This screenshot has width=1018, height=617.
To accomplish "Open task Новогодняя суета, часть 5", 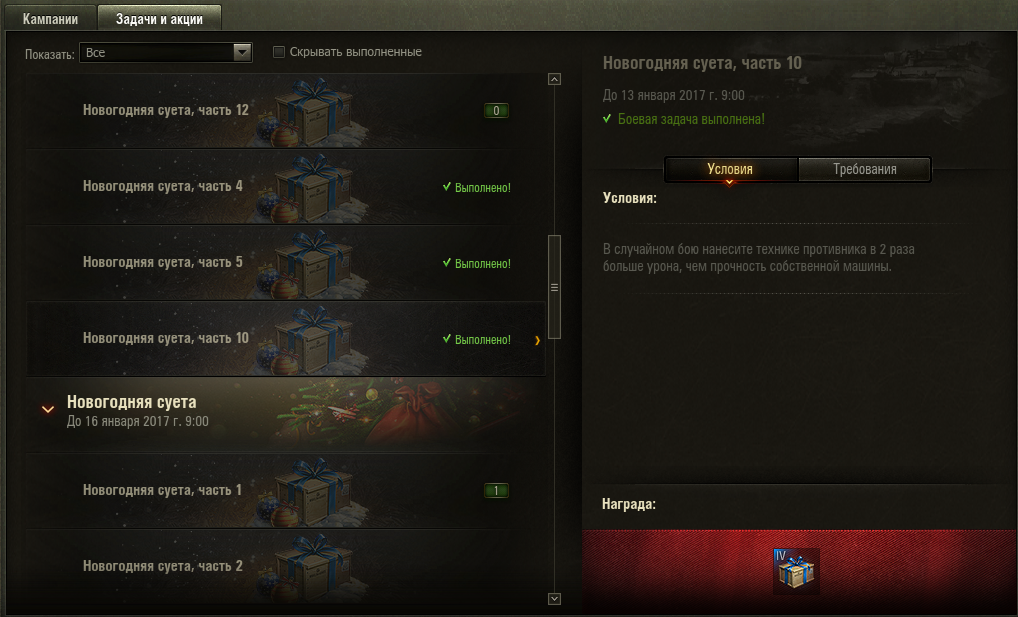I will click(x=286, y=262).
